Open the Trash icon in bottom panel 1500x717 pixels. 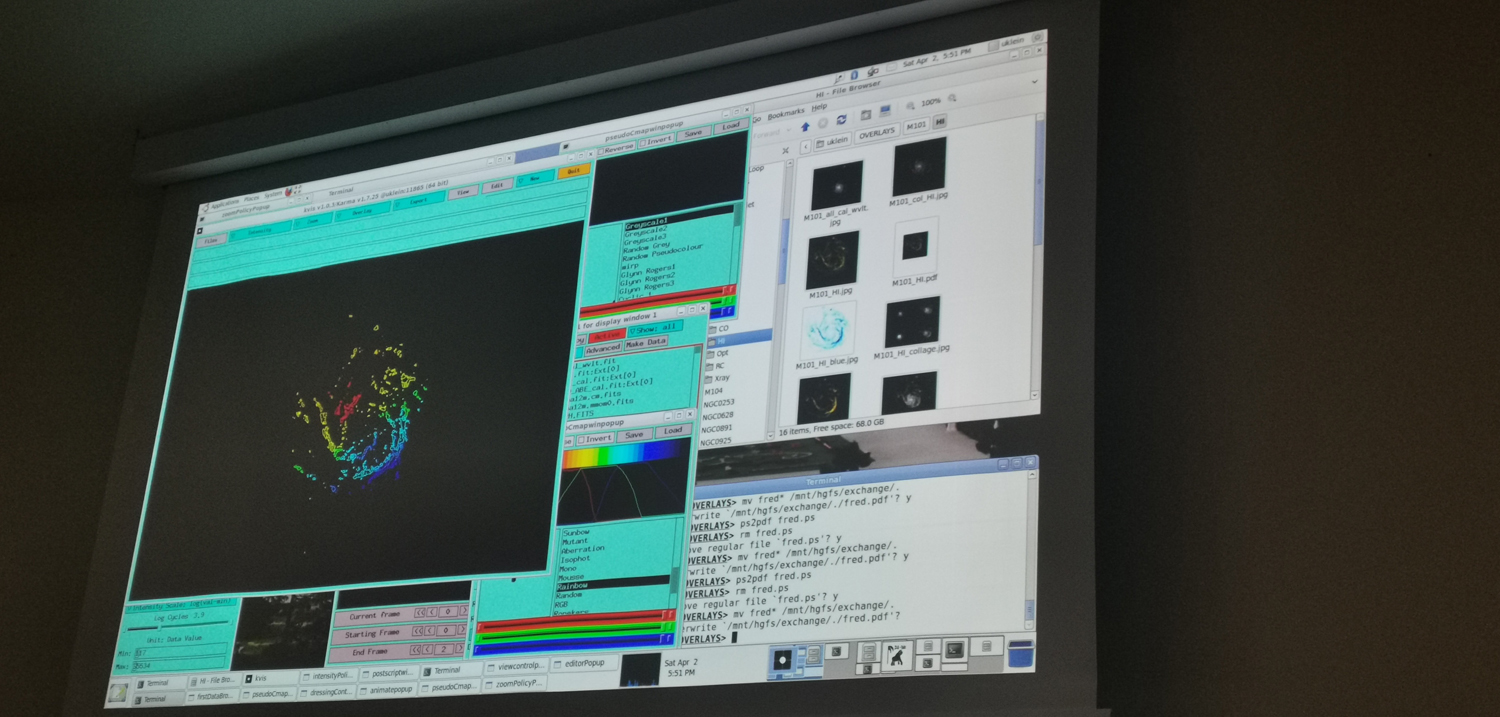(1021, 654)
